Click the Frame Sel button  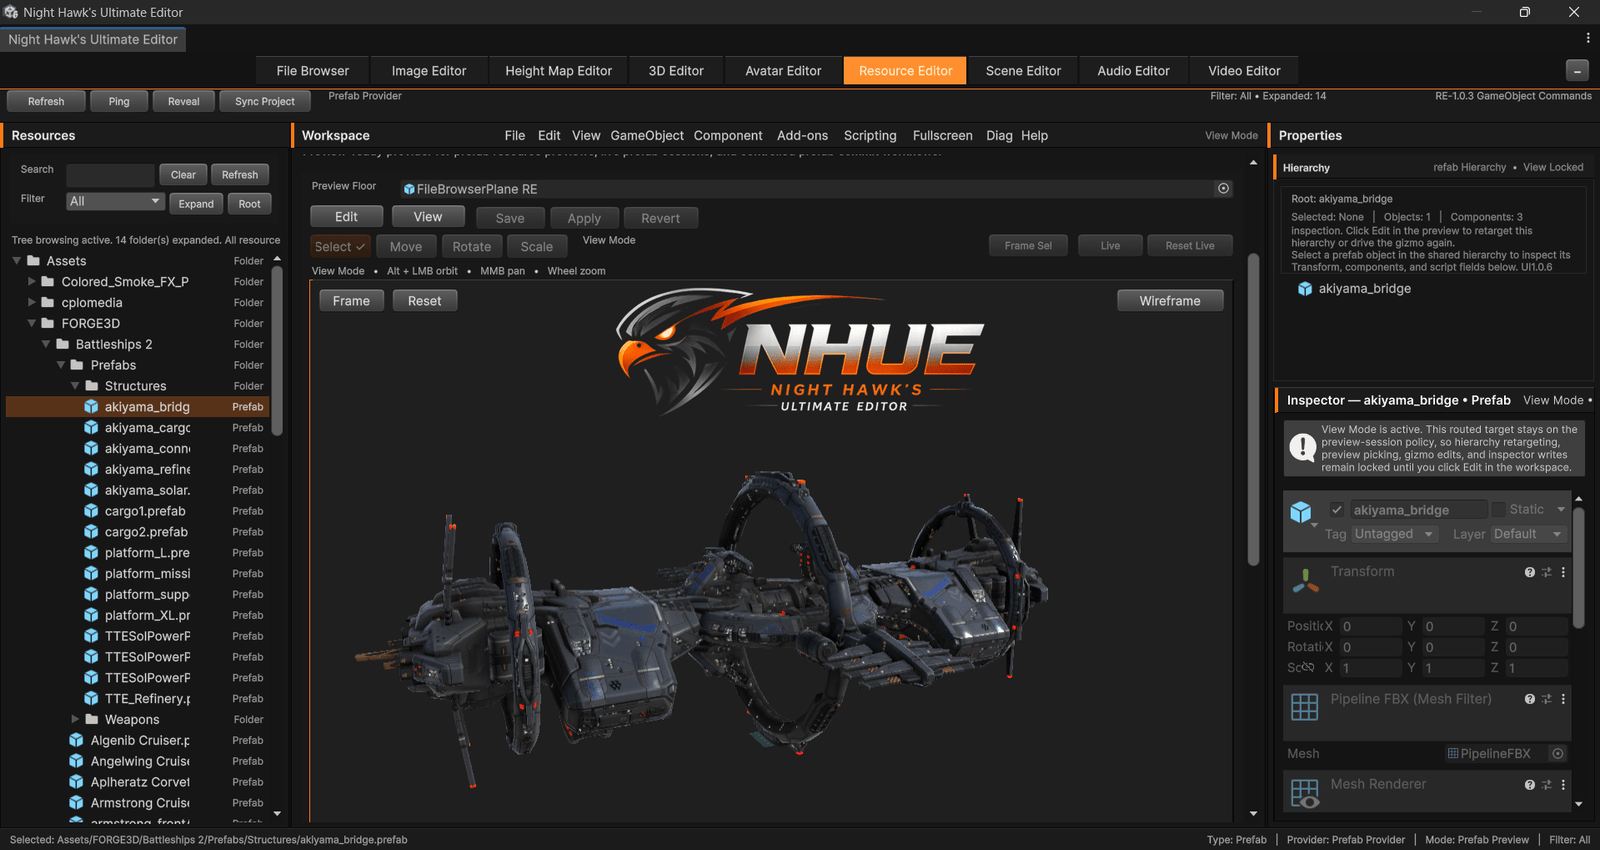[x=1028, y=245]
